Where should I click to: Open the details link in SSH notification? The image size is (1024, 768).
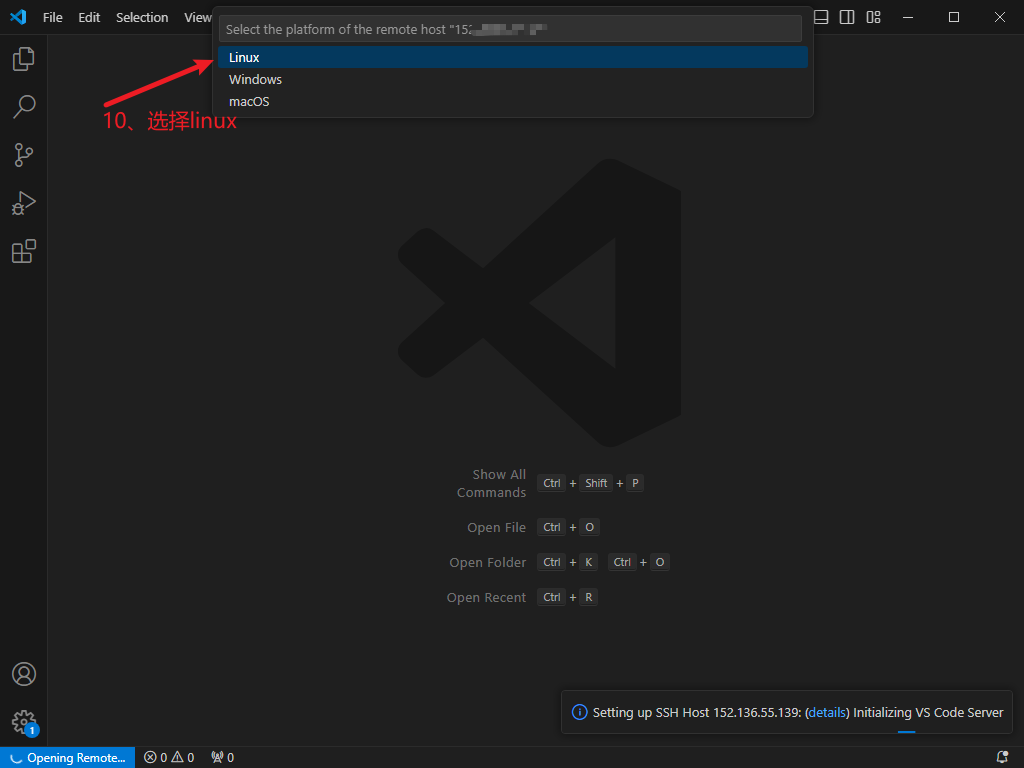[x=827, y=712]
